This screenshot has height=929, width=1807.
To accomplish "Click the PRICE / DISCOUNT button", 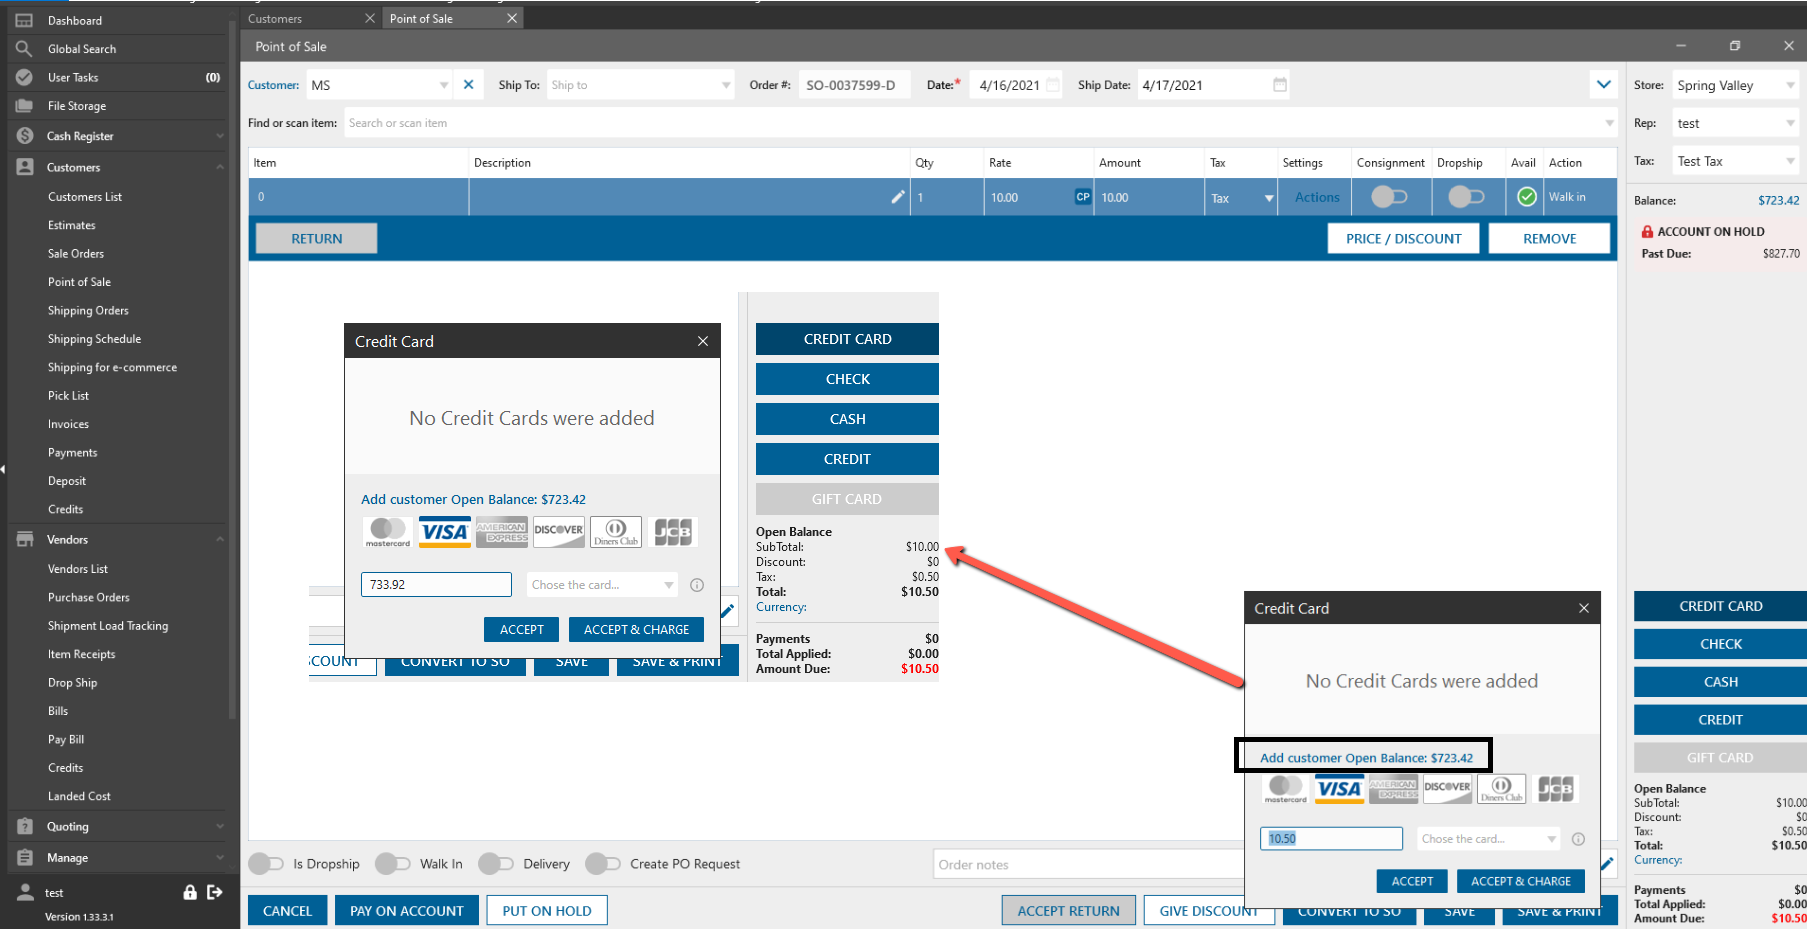I will point(1403,238).
